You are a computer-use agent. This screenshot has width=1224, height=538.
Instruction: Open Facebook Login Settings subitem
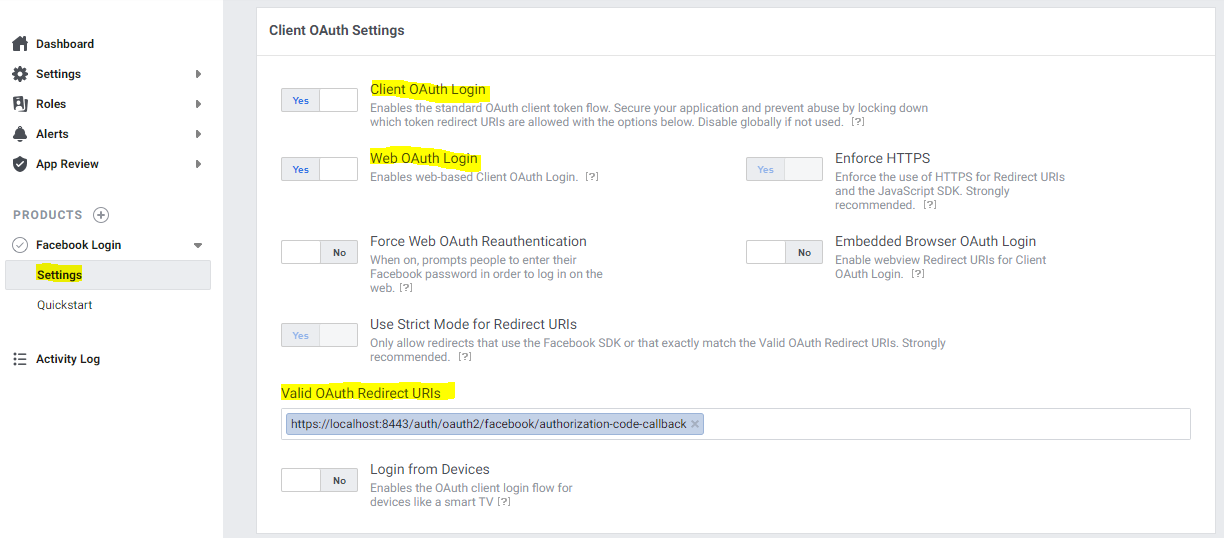point(108,275)
